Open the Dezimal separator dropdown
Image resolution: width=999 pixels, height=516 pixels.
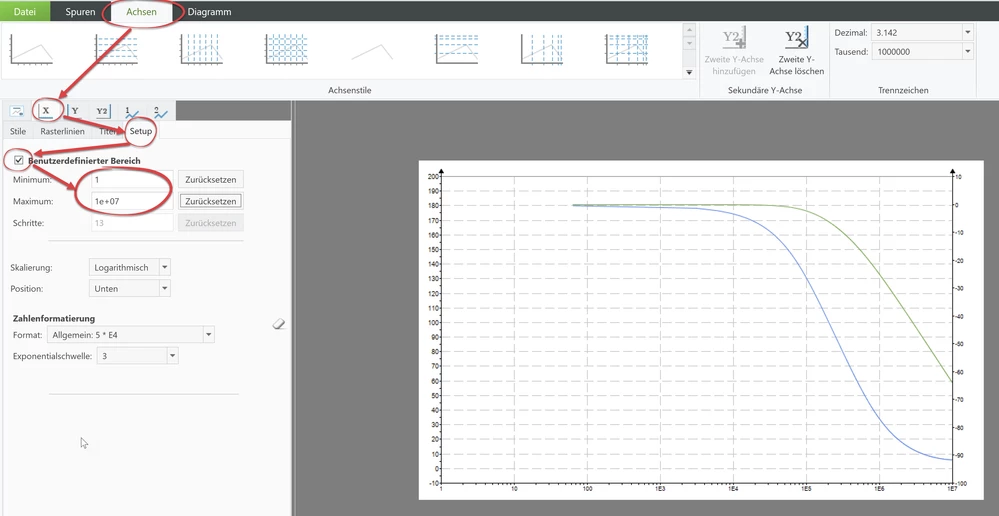[923, 32]
